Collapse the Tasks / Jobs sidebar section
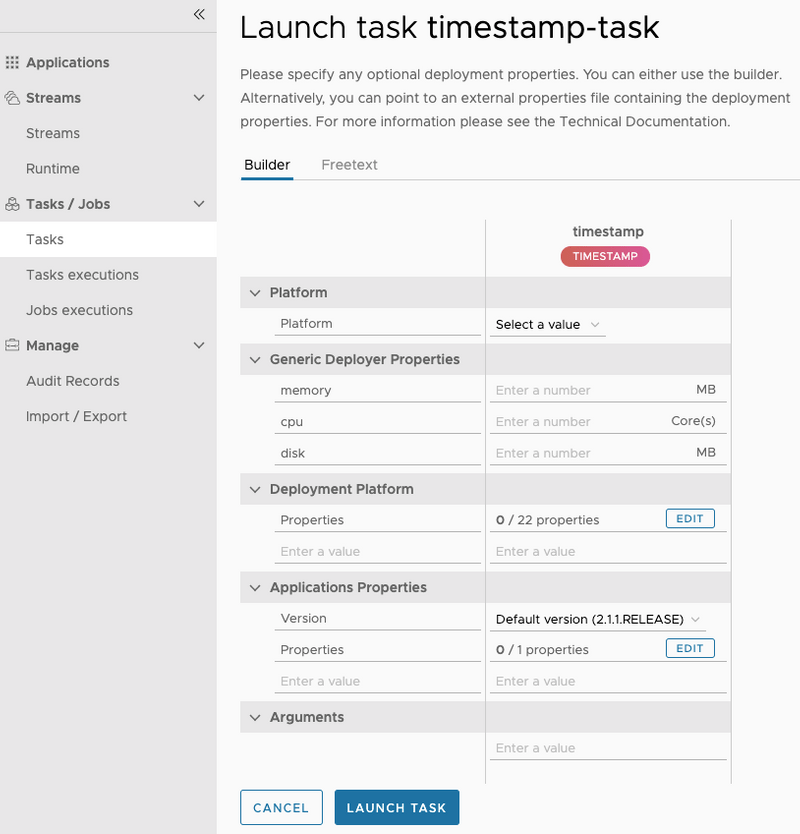Viewport: 800px width, 834px height. (x=199, y=204)
